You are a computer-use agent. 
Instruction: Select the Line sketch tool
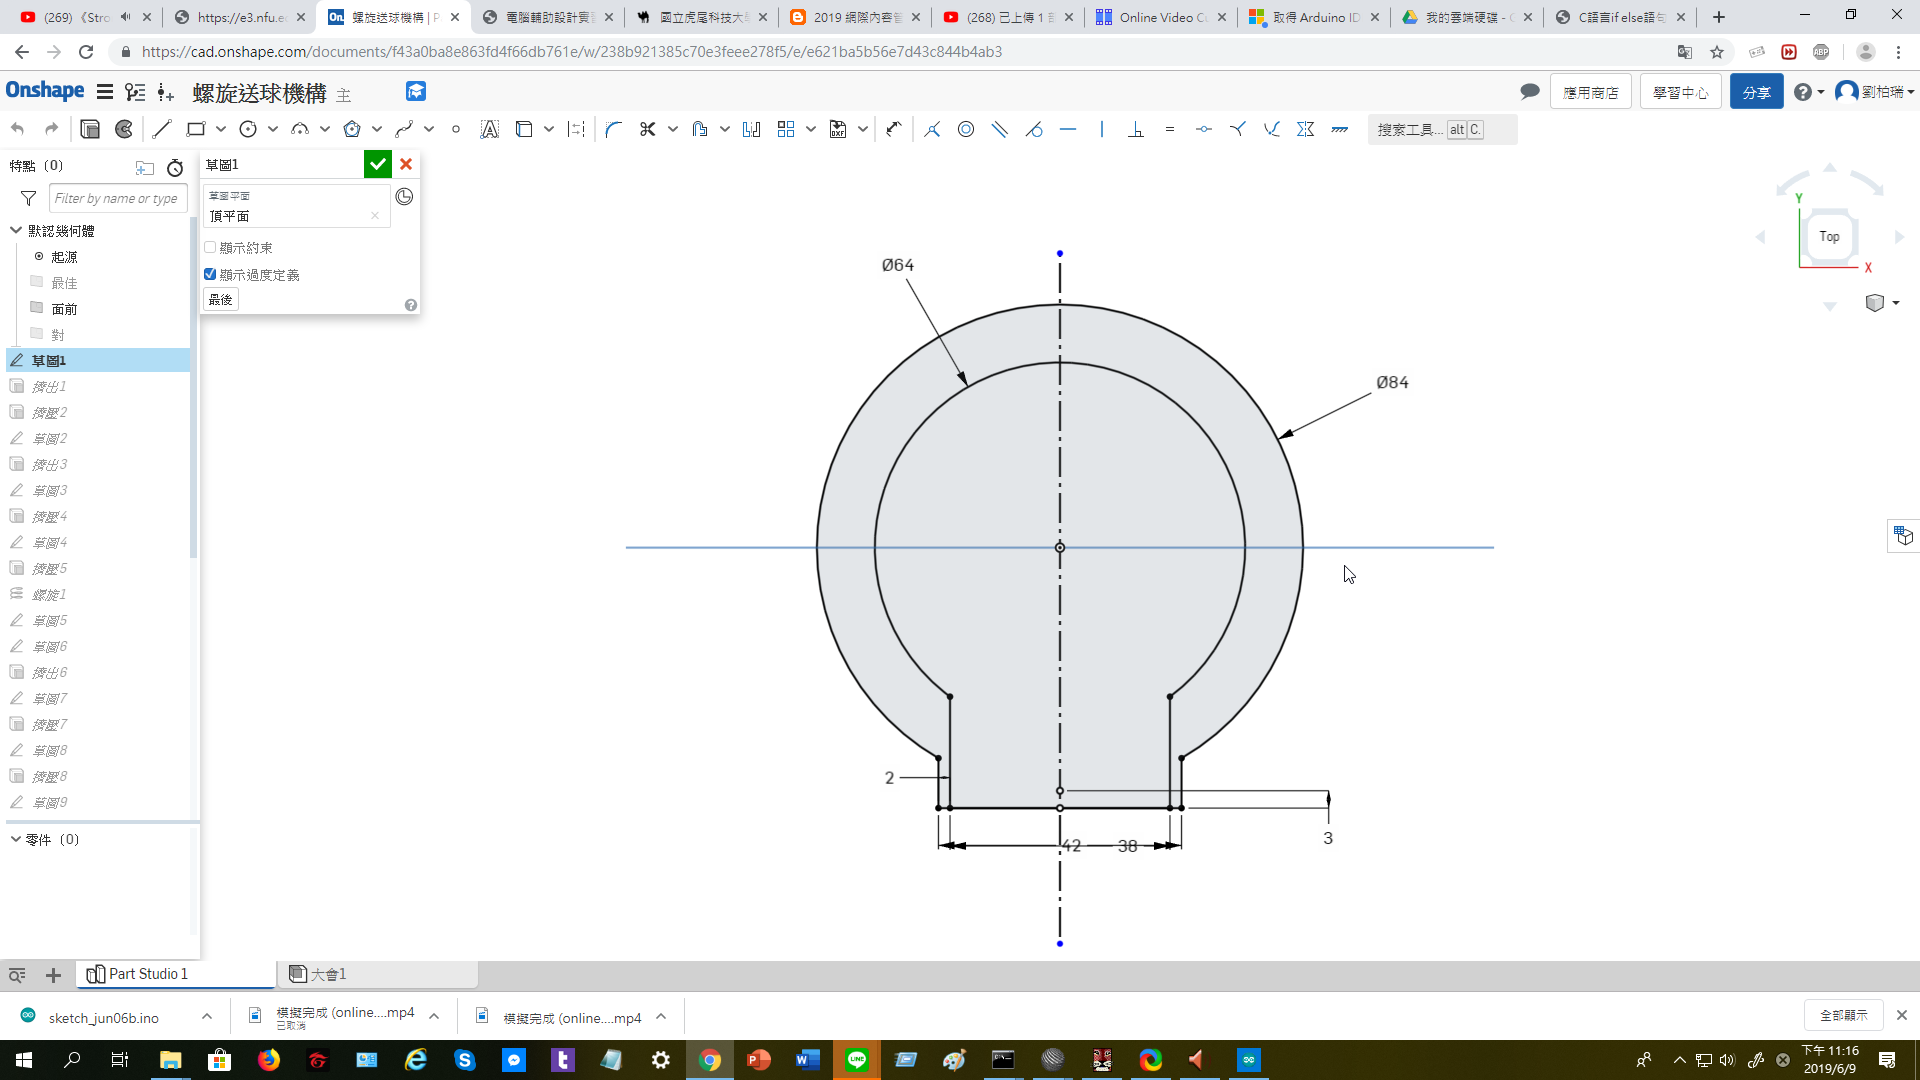tap(162, 129)
